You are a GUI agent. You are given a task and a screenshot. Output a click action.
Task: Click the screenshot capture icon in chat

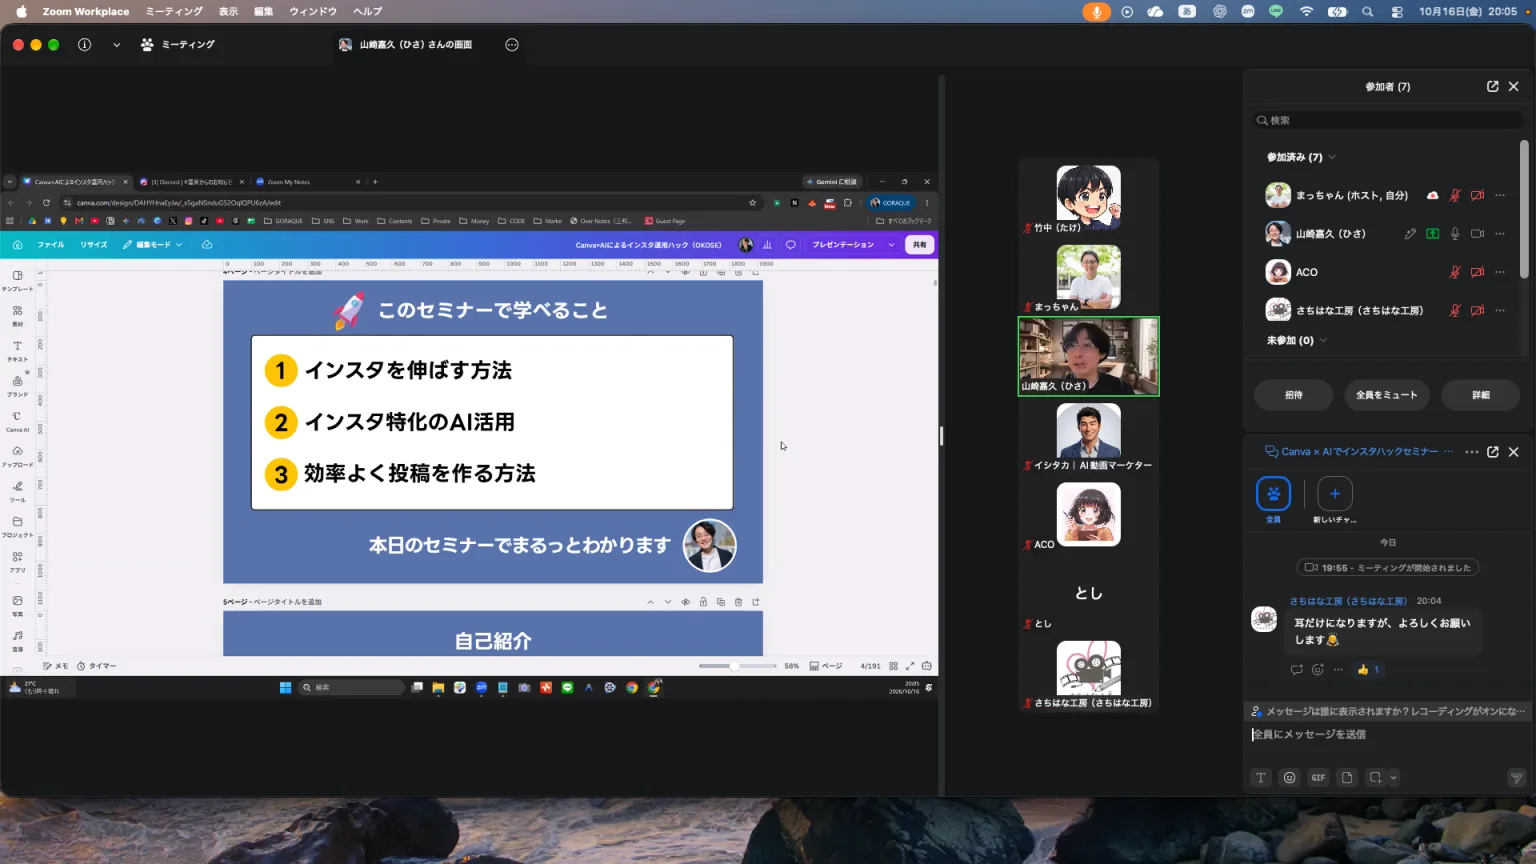pyautogui.click(x=1375, y=777)
